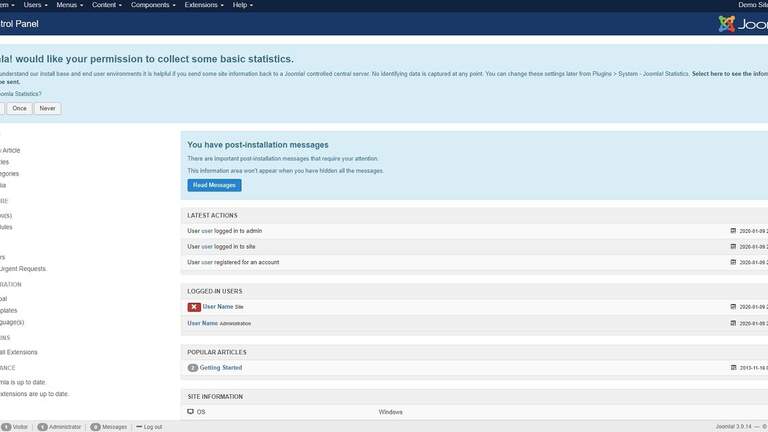Click the Administrator count badge in status bar
The image size is (768, 432).
(x=43, y=427)
